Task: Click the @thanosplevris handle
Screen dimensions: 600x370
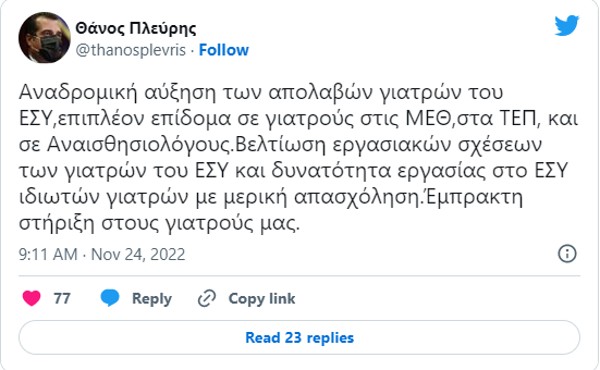Action: point(130,50)
